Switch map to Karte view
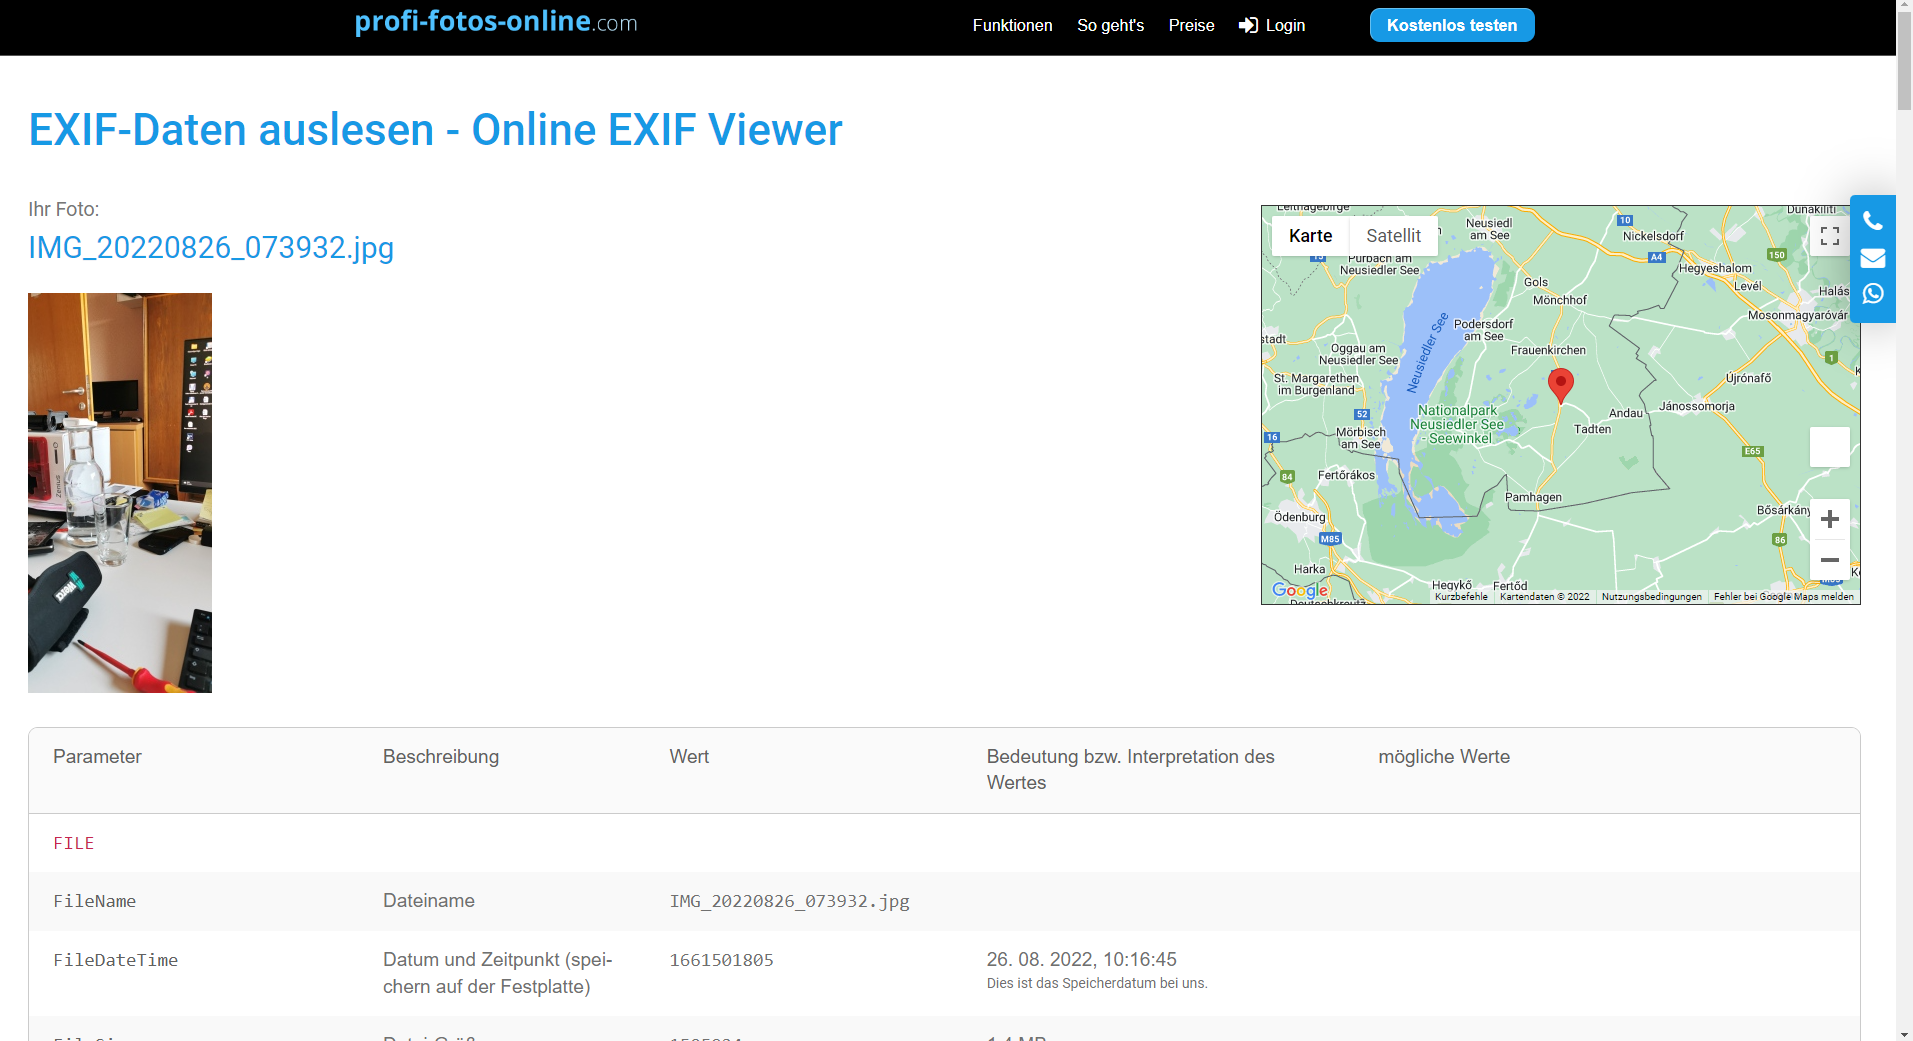1913x1041 pixels. 1310,236
